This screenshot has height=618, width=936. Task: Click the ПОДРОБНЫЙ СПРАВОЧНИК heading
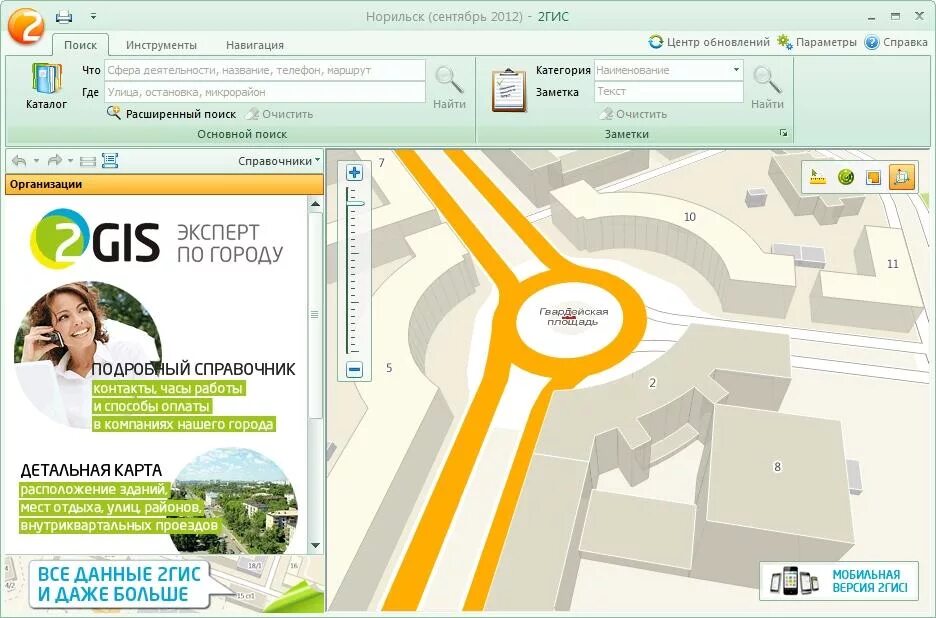tap(193, 369)
